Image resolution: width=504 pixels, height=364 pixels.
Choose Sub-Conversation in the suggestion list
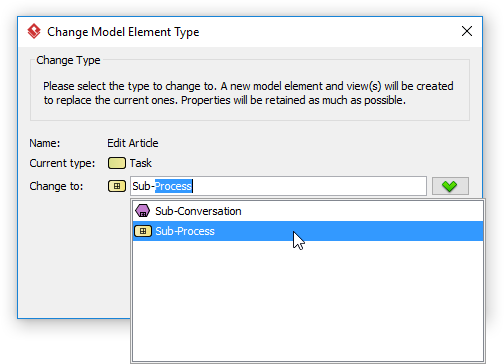[308, 211]
